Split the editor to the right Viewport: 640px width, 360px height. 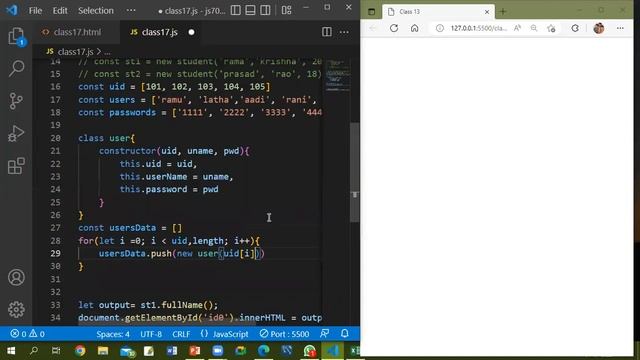[x=327, y=32]
